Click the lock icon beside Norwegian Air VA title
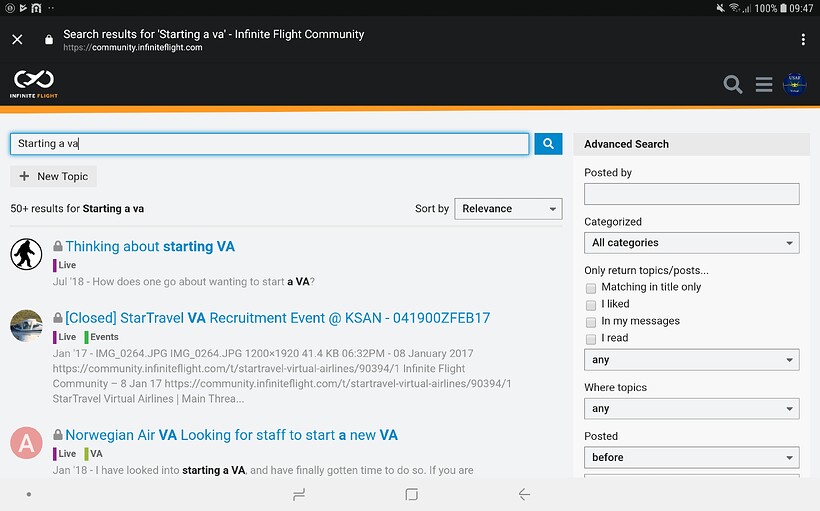Screen dimensions: 820x511 tap(58, 435)
